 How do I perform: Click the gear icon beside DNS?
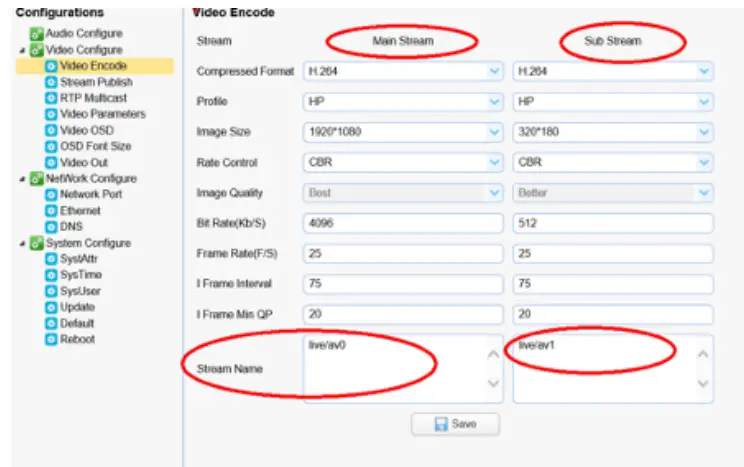point(51,227)
